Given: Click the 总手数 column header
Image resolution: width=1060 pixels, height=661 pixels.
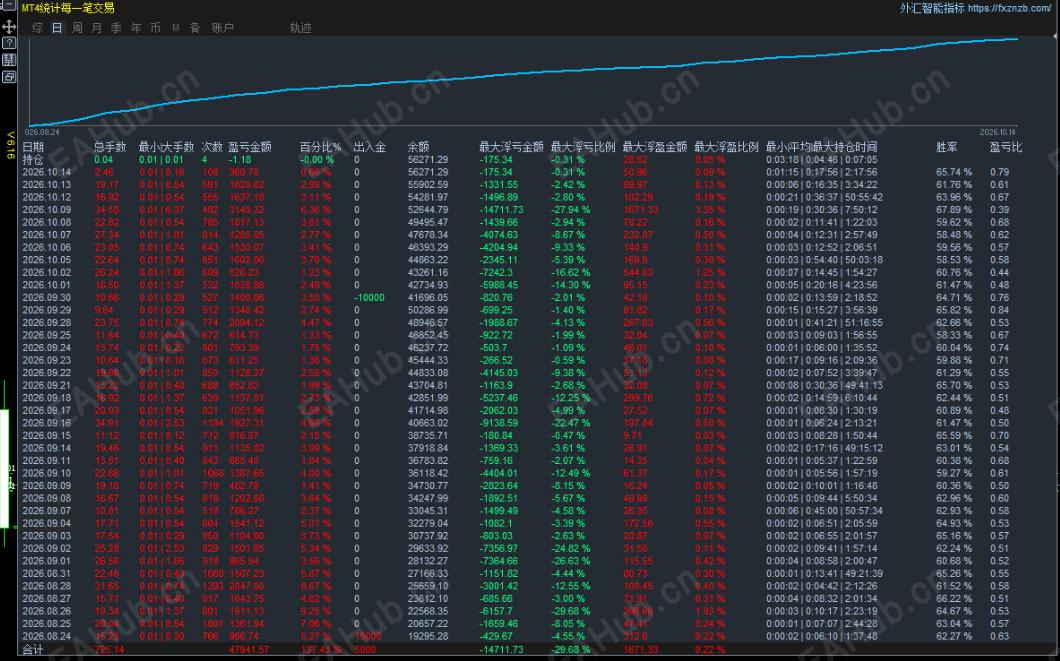Looking at the screenshot, I should (110, 147).
